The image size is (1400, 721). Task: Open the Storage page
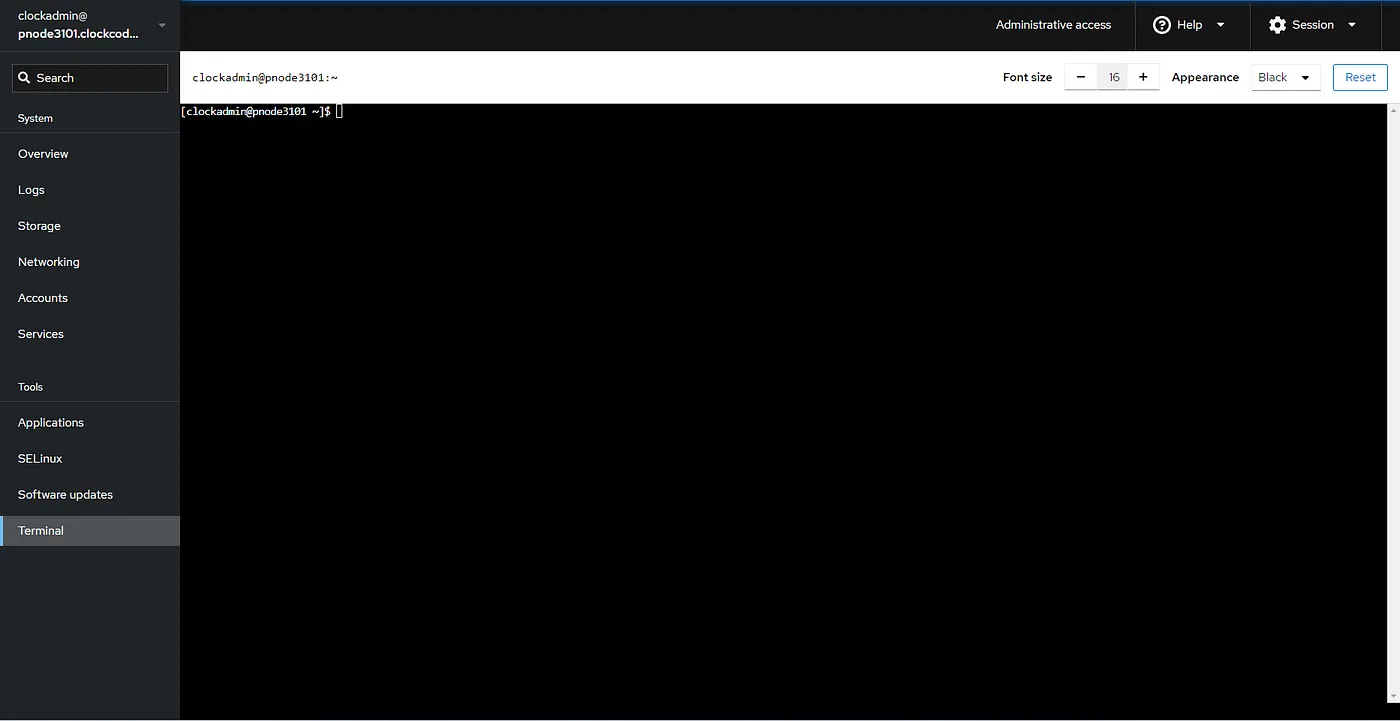[x=90, y=226]
